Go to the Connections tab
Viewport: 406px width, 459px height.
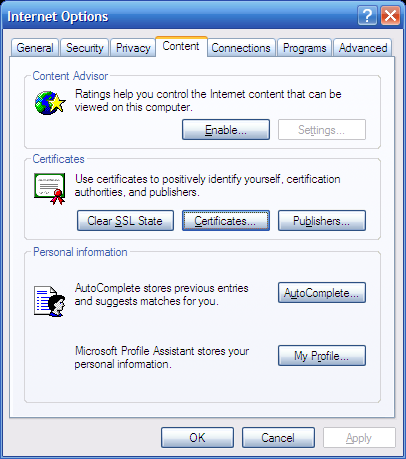pos(241,48)
